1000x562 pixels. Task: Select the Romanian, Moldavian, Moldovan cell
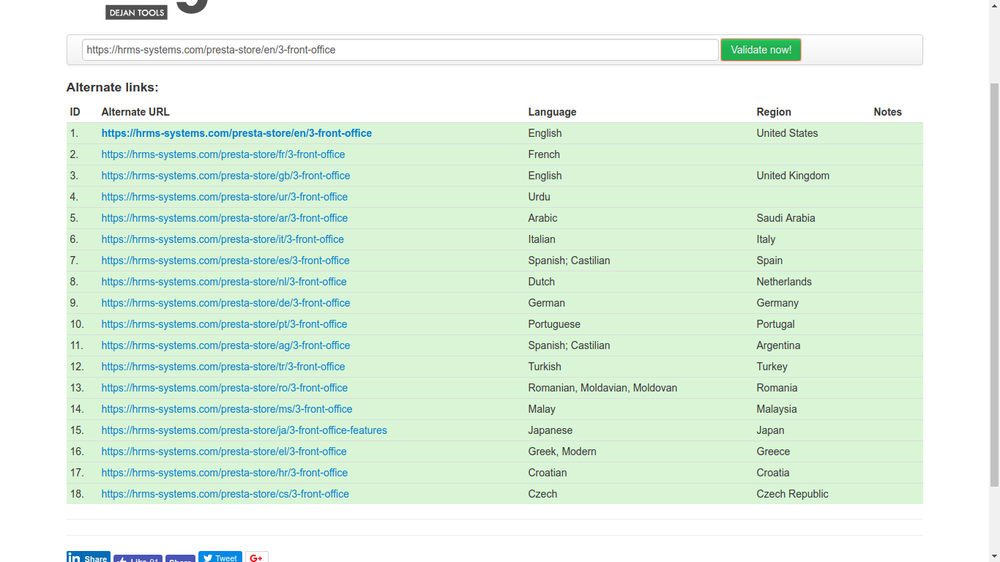(603, 388)
